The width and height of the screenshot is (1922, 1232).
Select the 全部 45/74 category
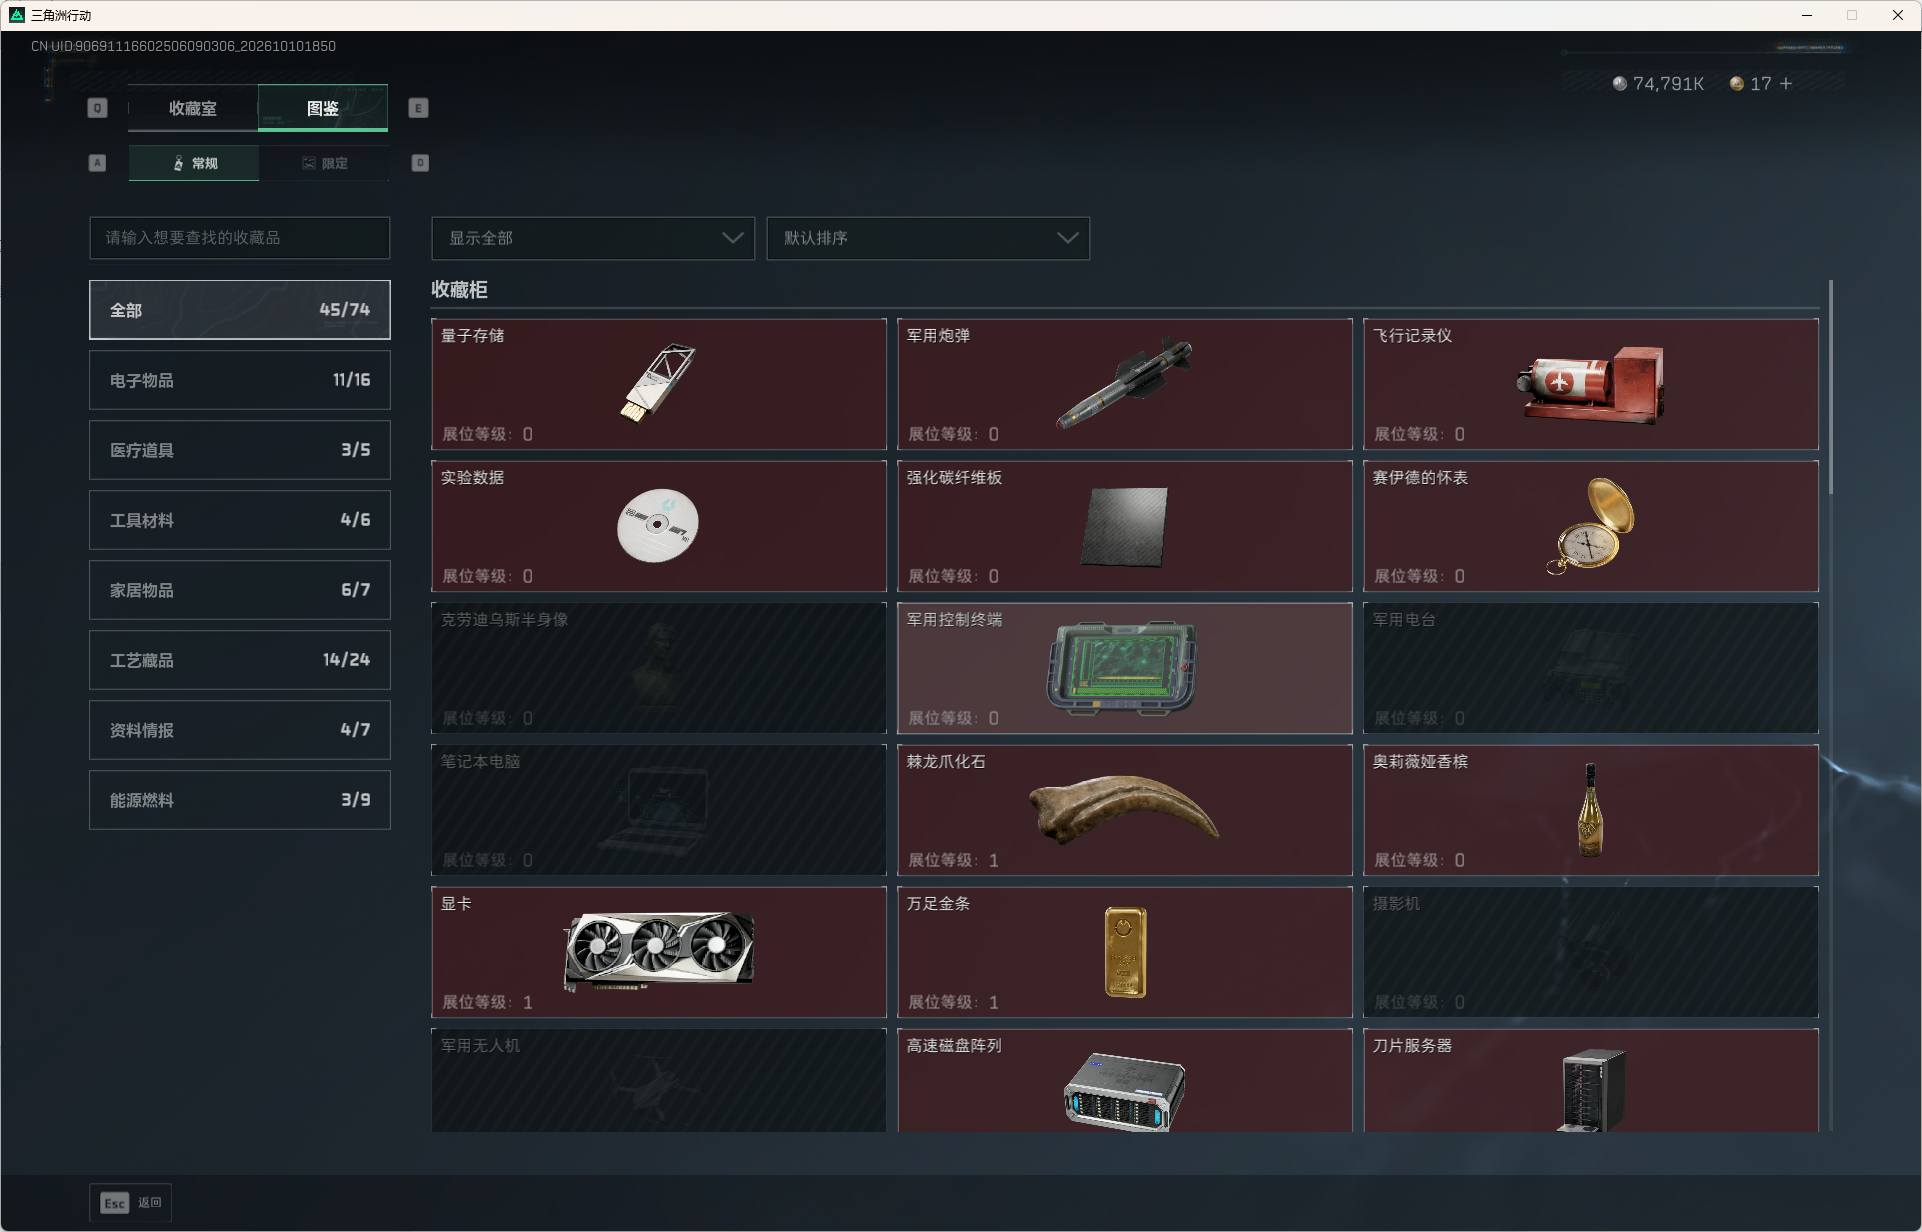click(x=240, y=310)
